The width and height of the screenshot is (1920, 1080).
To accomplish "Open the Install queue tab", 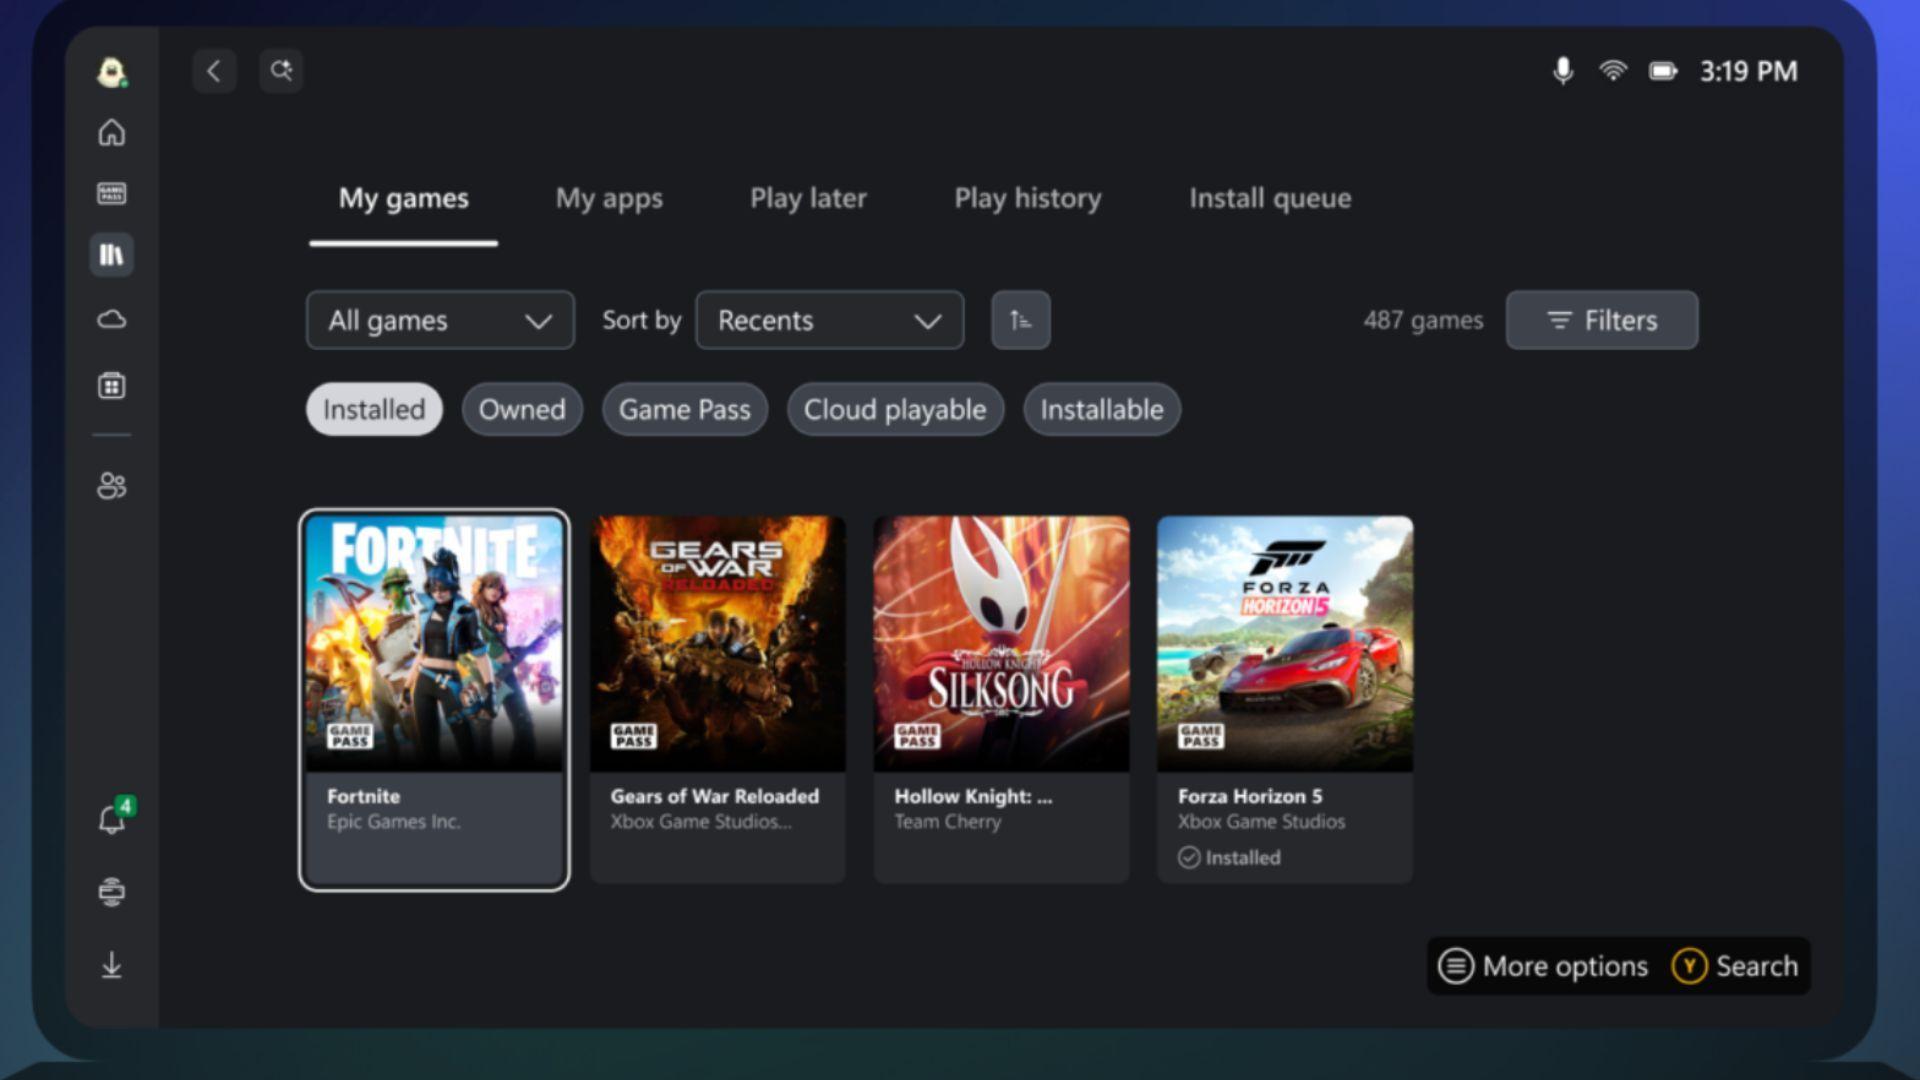I will click(x=1270, y=199).
